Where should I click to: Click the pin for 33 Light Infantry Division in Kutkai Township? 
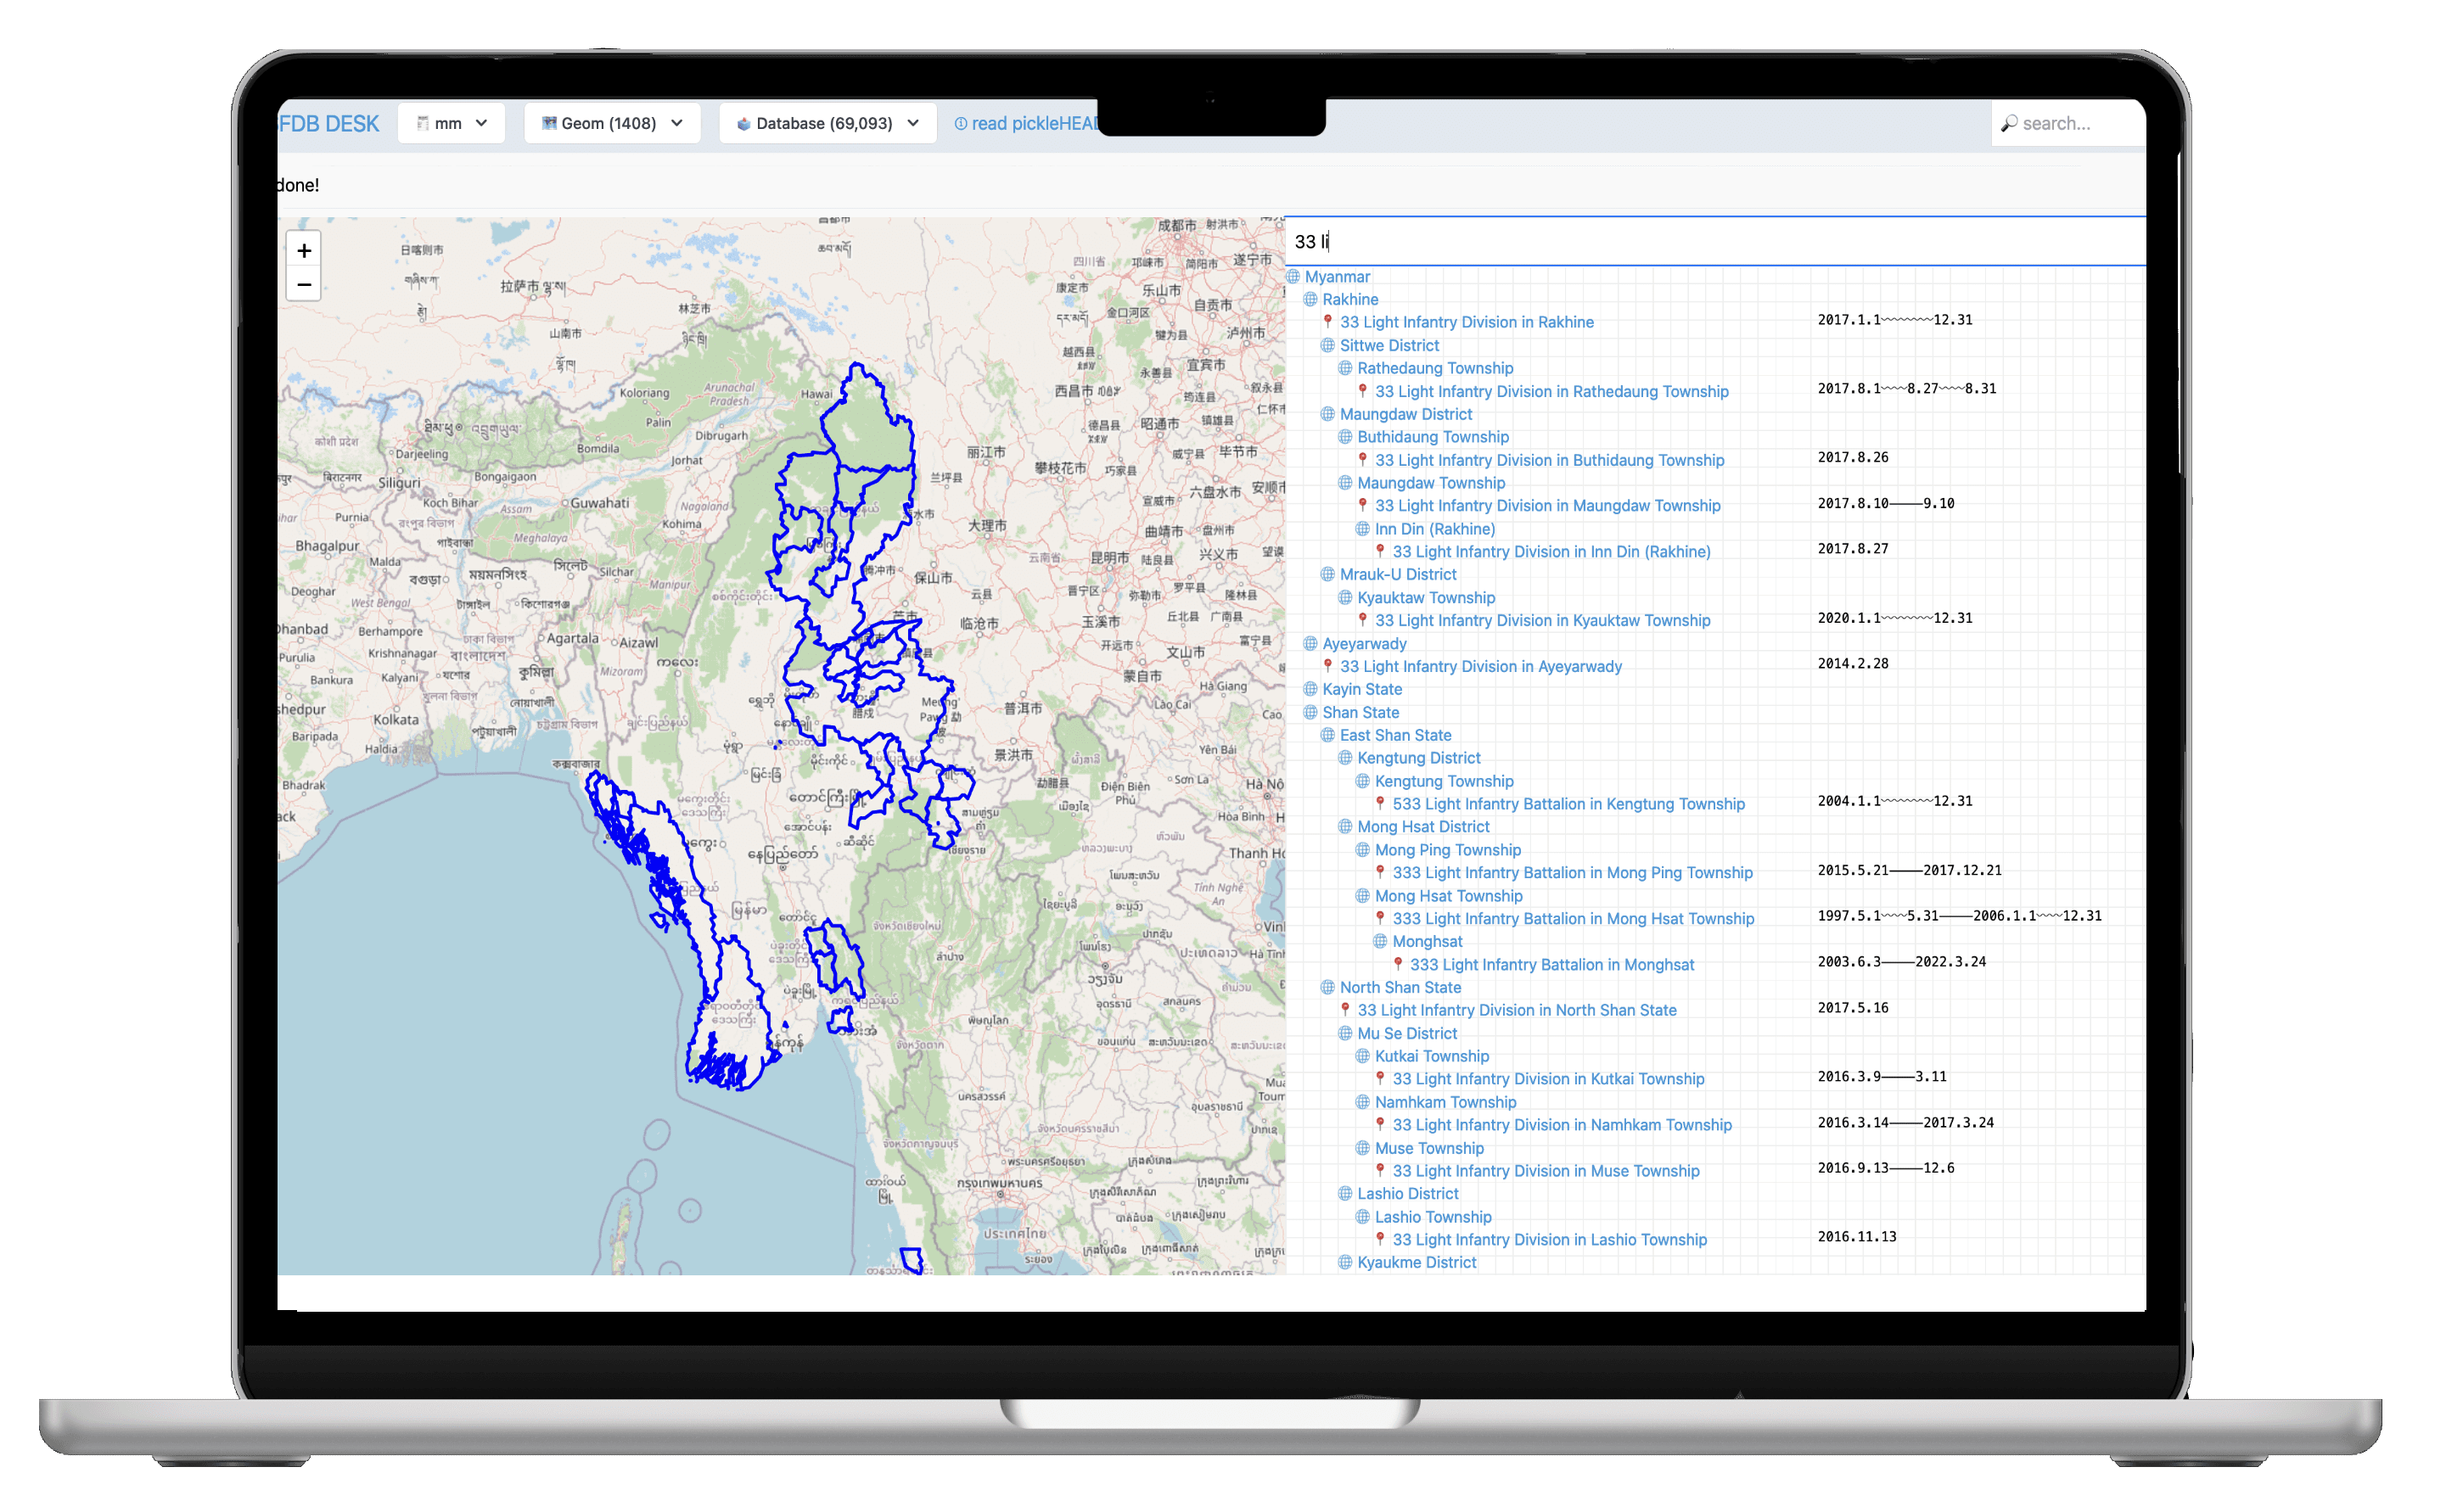[1381, 1079]
